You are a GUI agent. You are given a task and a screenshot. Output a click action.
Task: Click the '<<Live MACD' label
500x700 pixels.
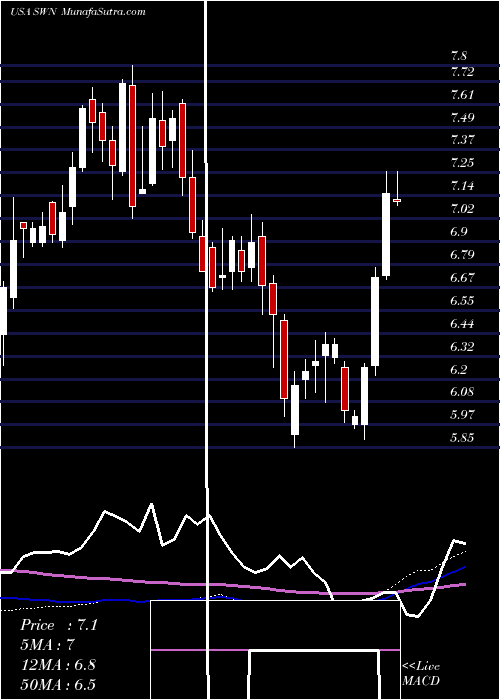coord(421,674)
